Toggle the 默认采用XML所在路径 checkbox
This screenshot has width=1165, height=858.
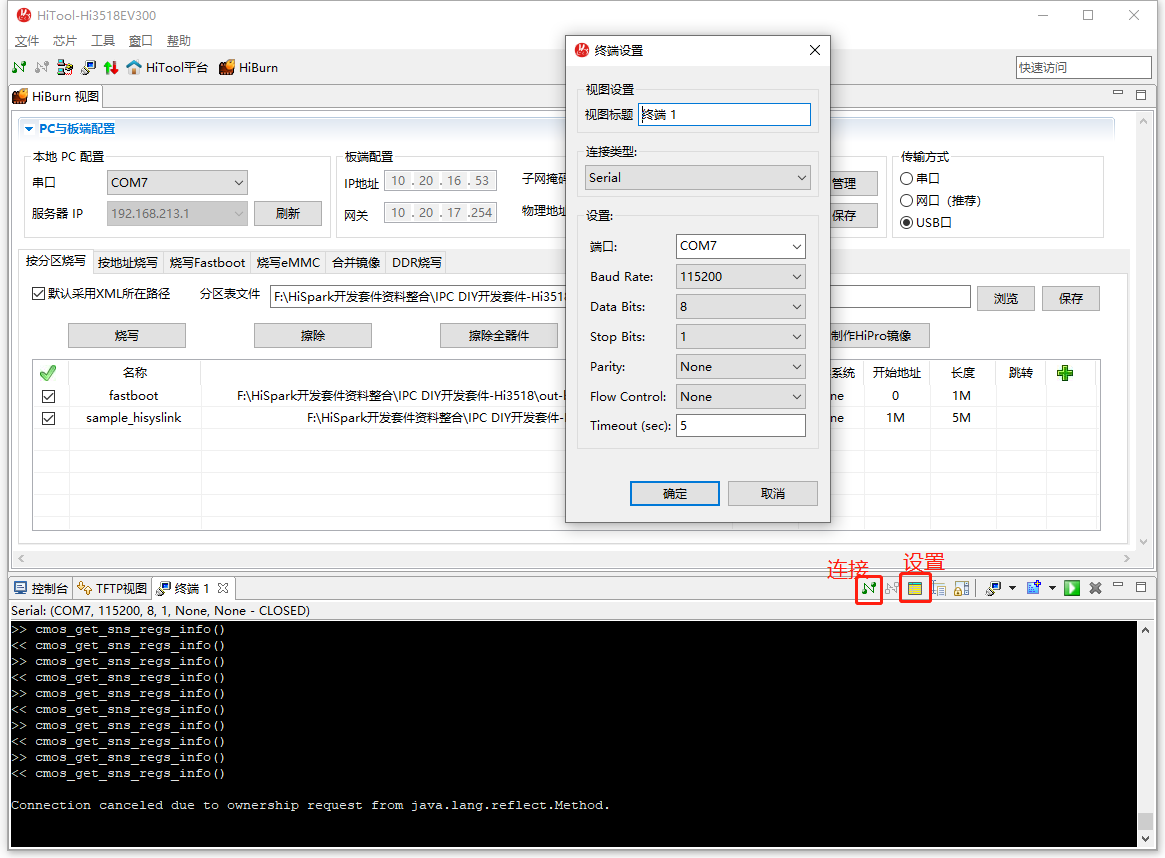(39, 293)
